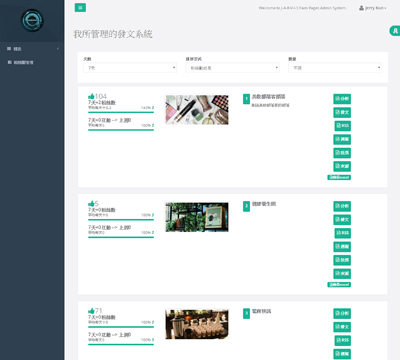
Task: Click the cosmetics thumbnail of the first page
Action: (197, 110)
